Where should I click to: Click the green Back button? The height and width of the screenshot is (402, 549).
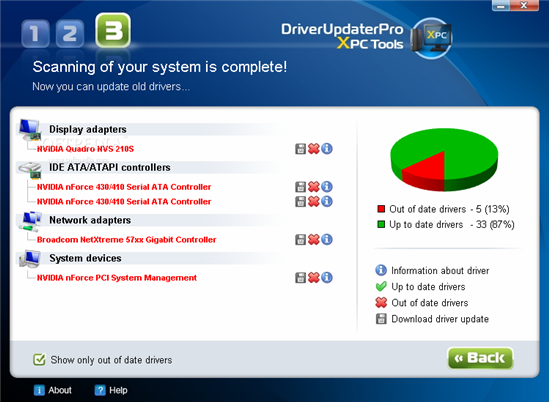[480, 358]
